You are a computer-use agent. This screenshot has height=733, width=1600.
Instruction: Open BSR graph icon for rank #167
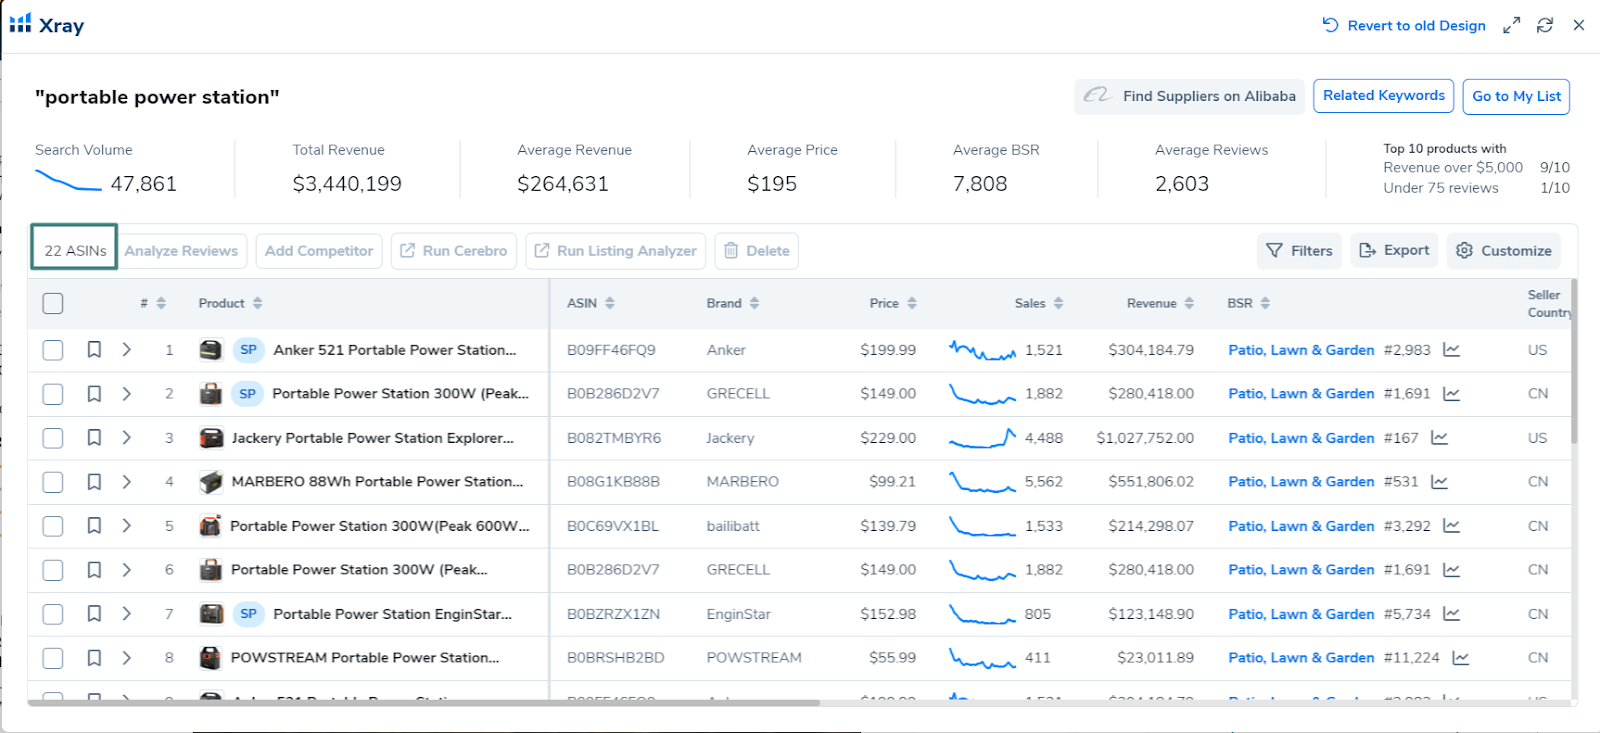click(1439, 438)
